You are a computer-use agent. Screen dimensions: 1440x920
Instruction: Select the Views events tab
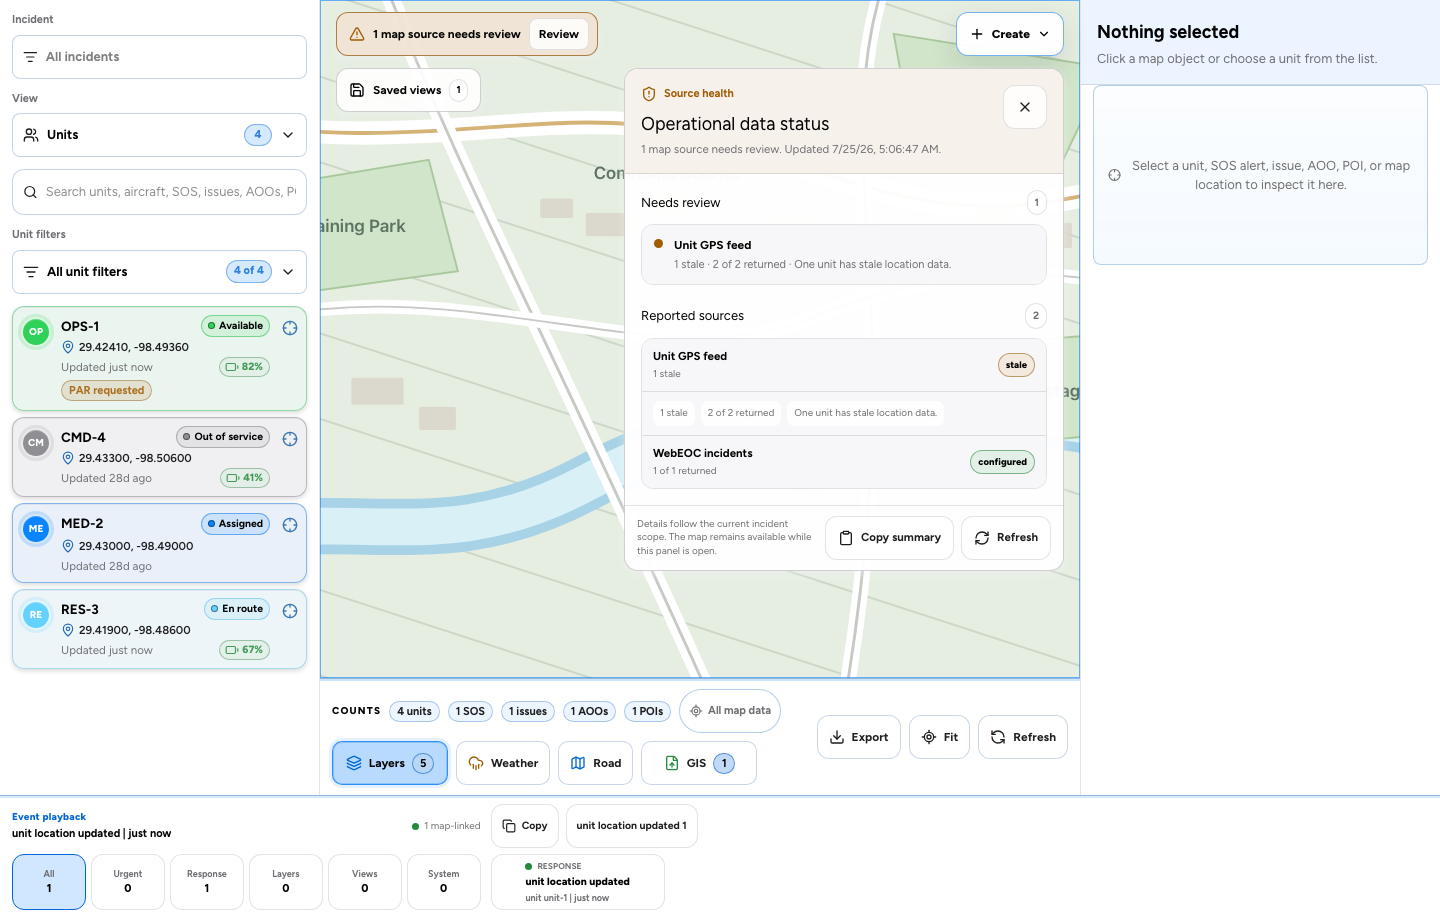pos(365,882)
